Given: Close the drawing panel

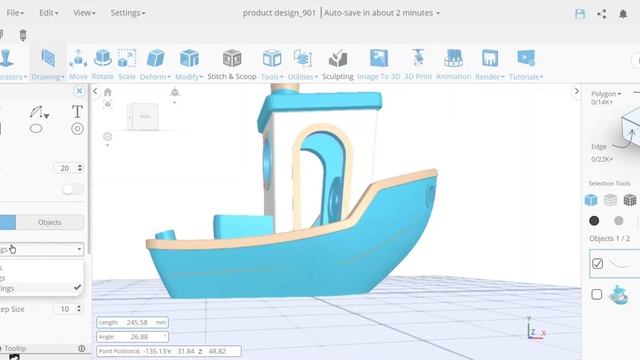Looking at the screenshot, I should click(x=79, y=91).
